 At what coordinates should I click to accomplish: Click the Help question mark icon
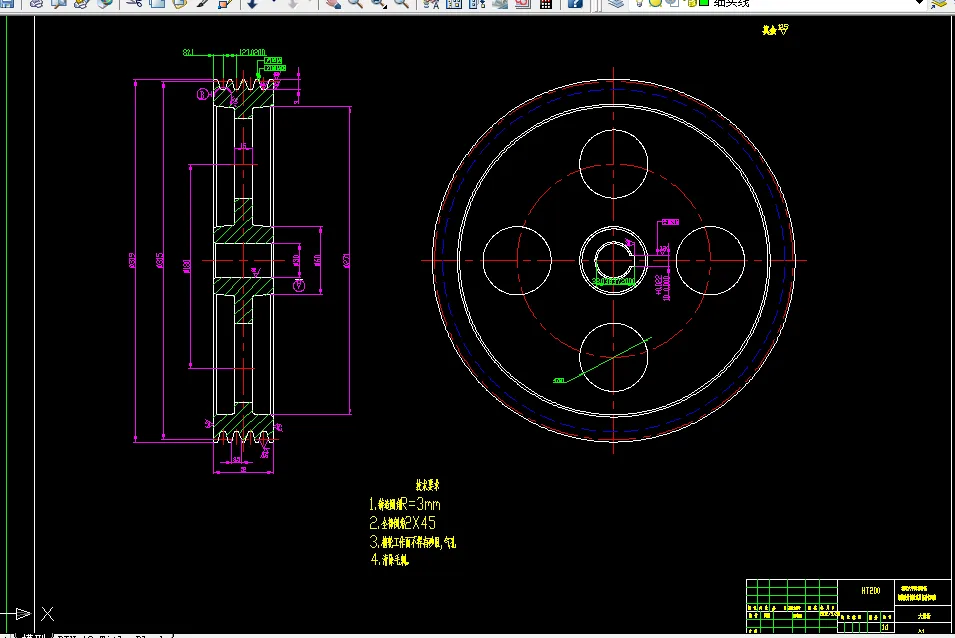575,4
